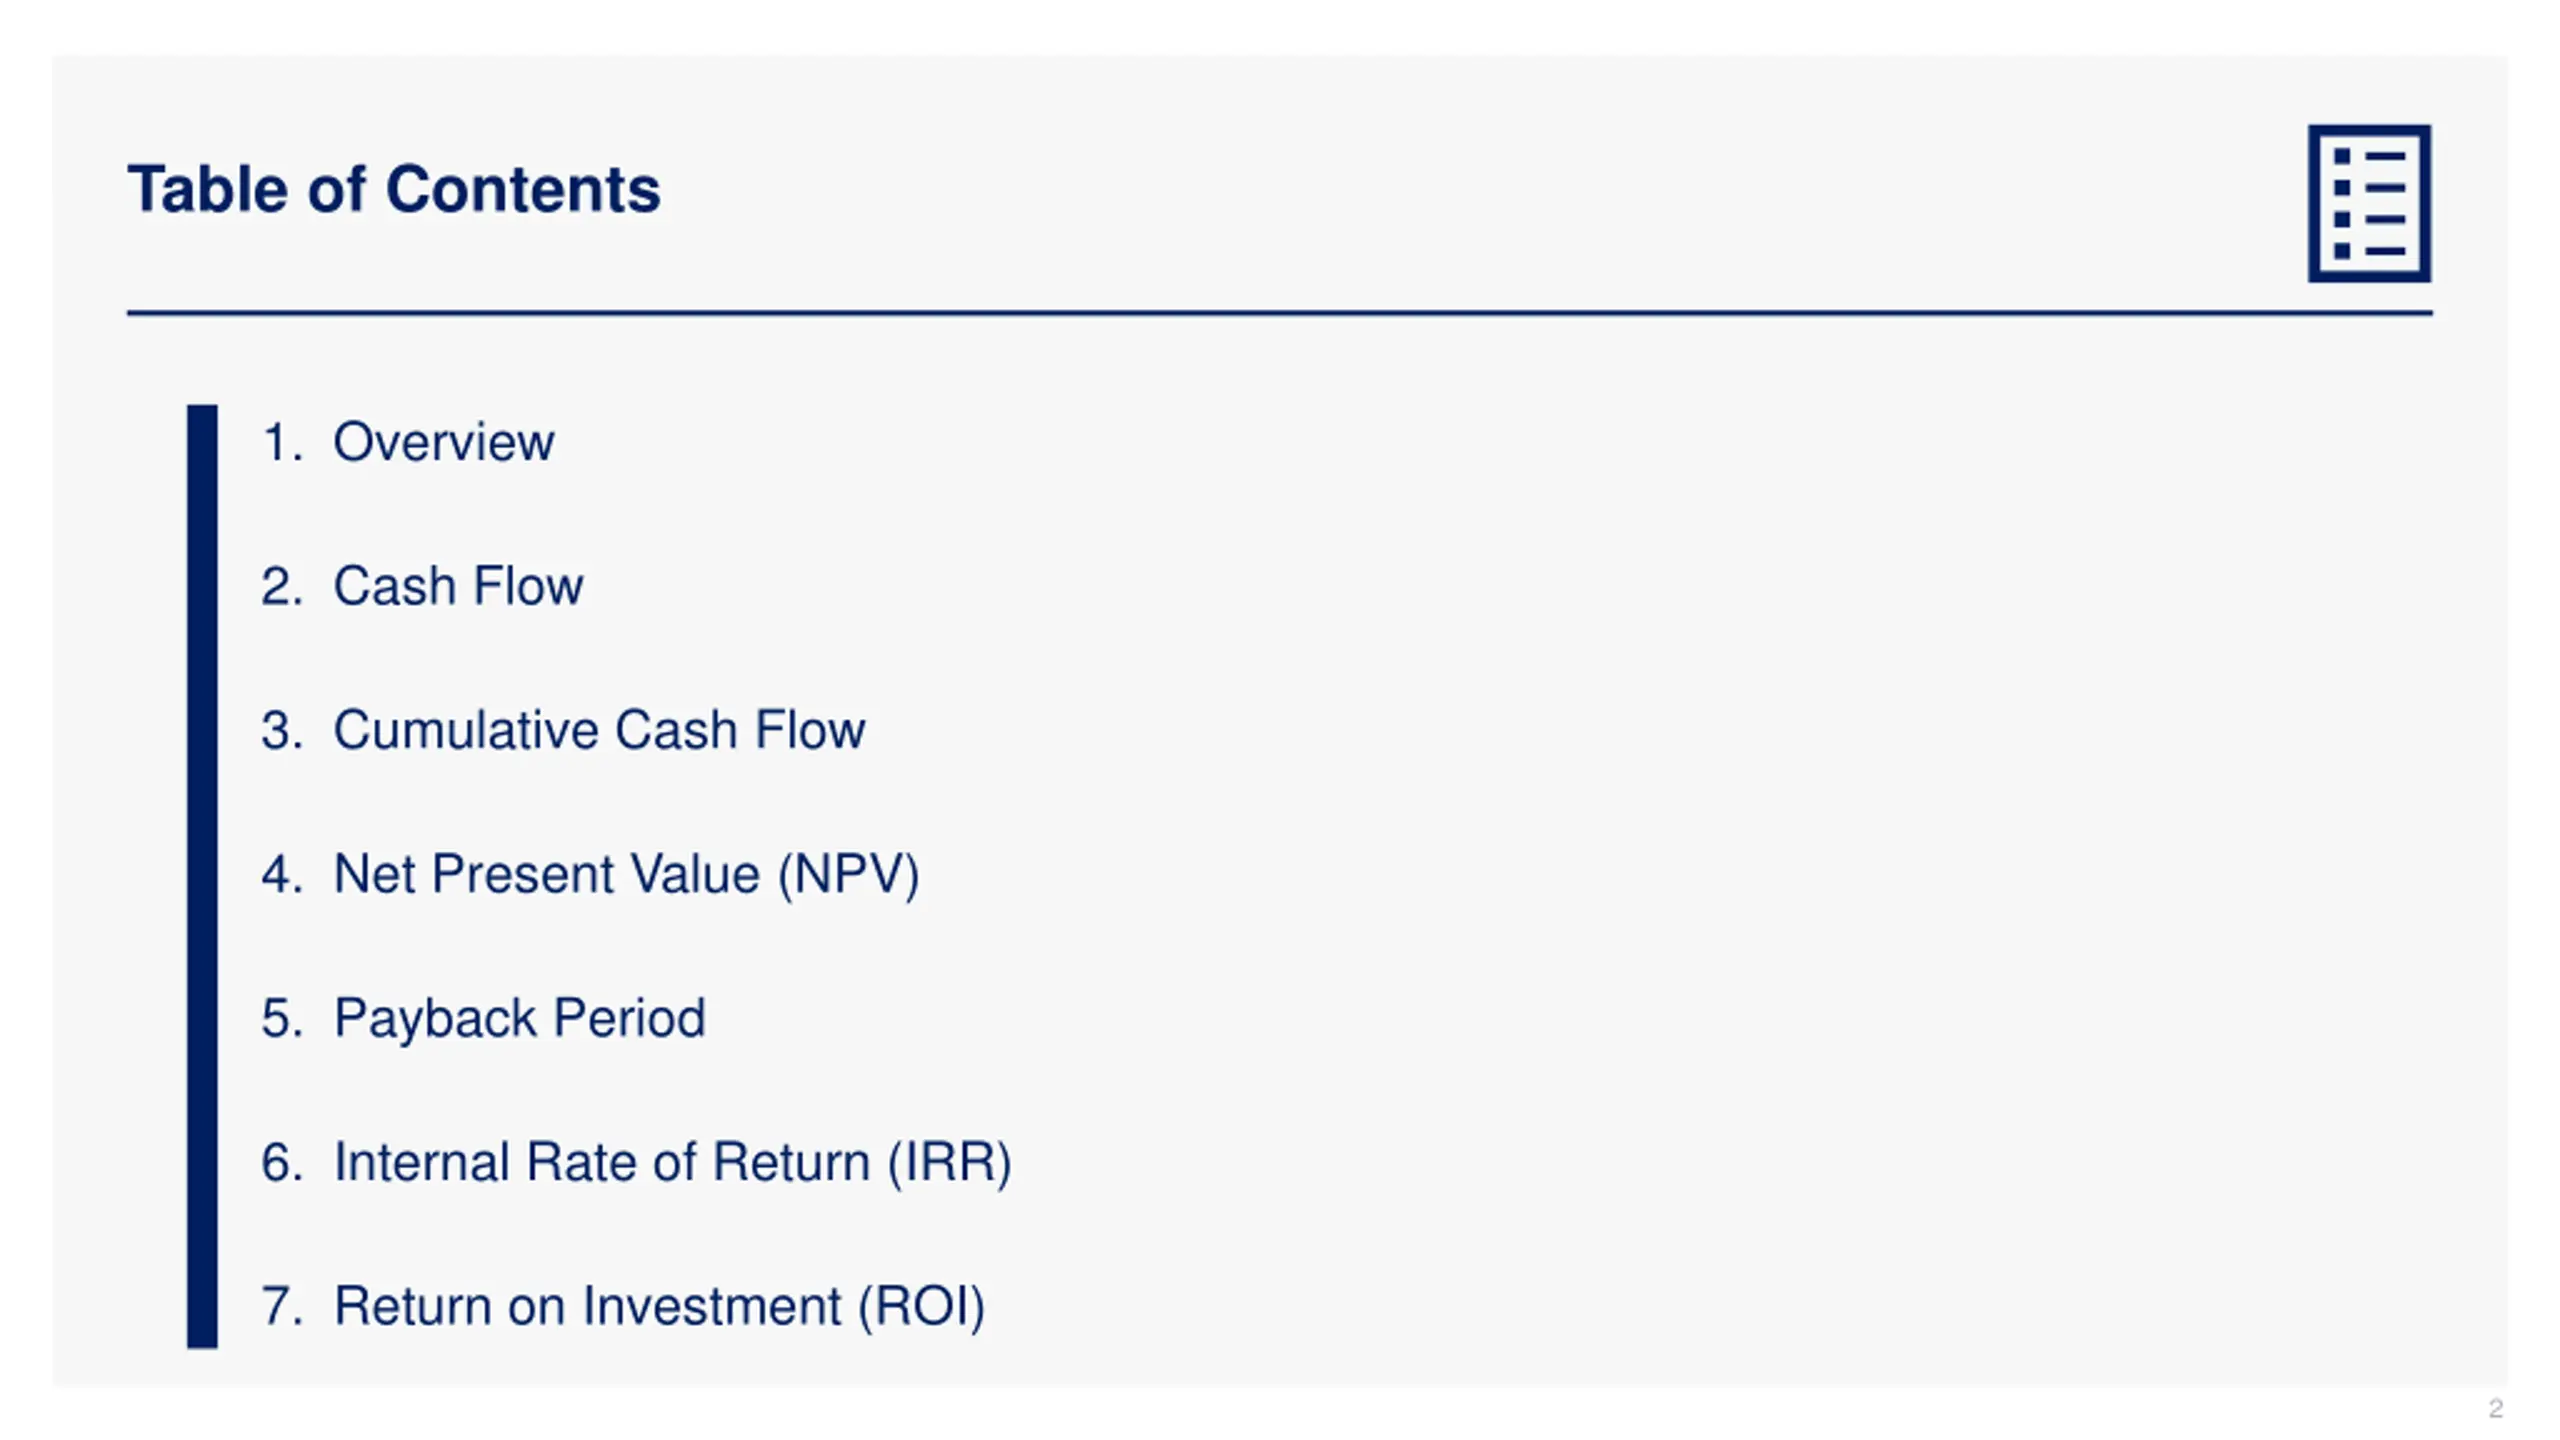Click the list document icon beside the title
The width and height of the screenshot is (2560, 1440).
(x=2369, y=203)
